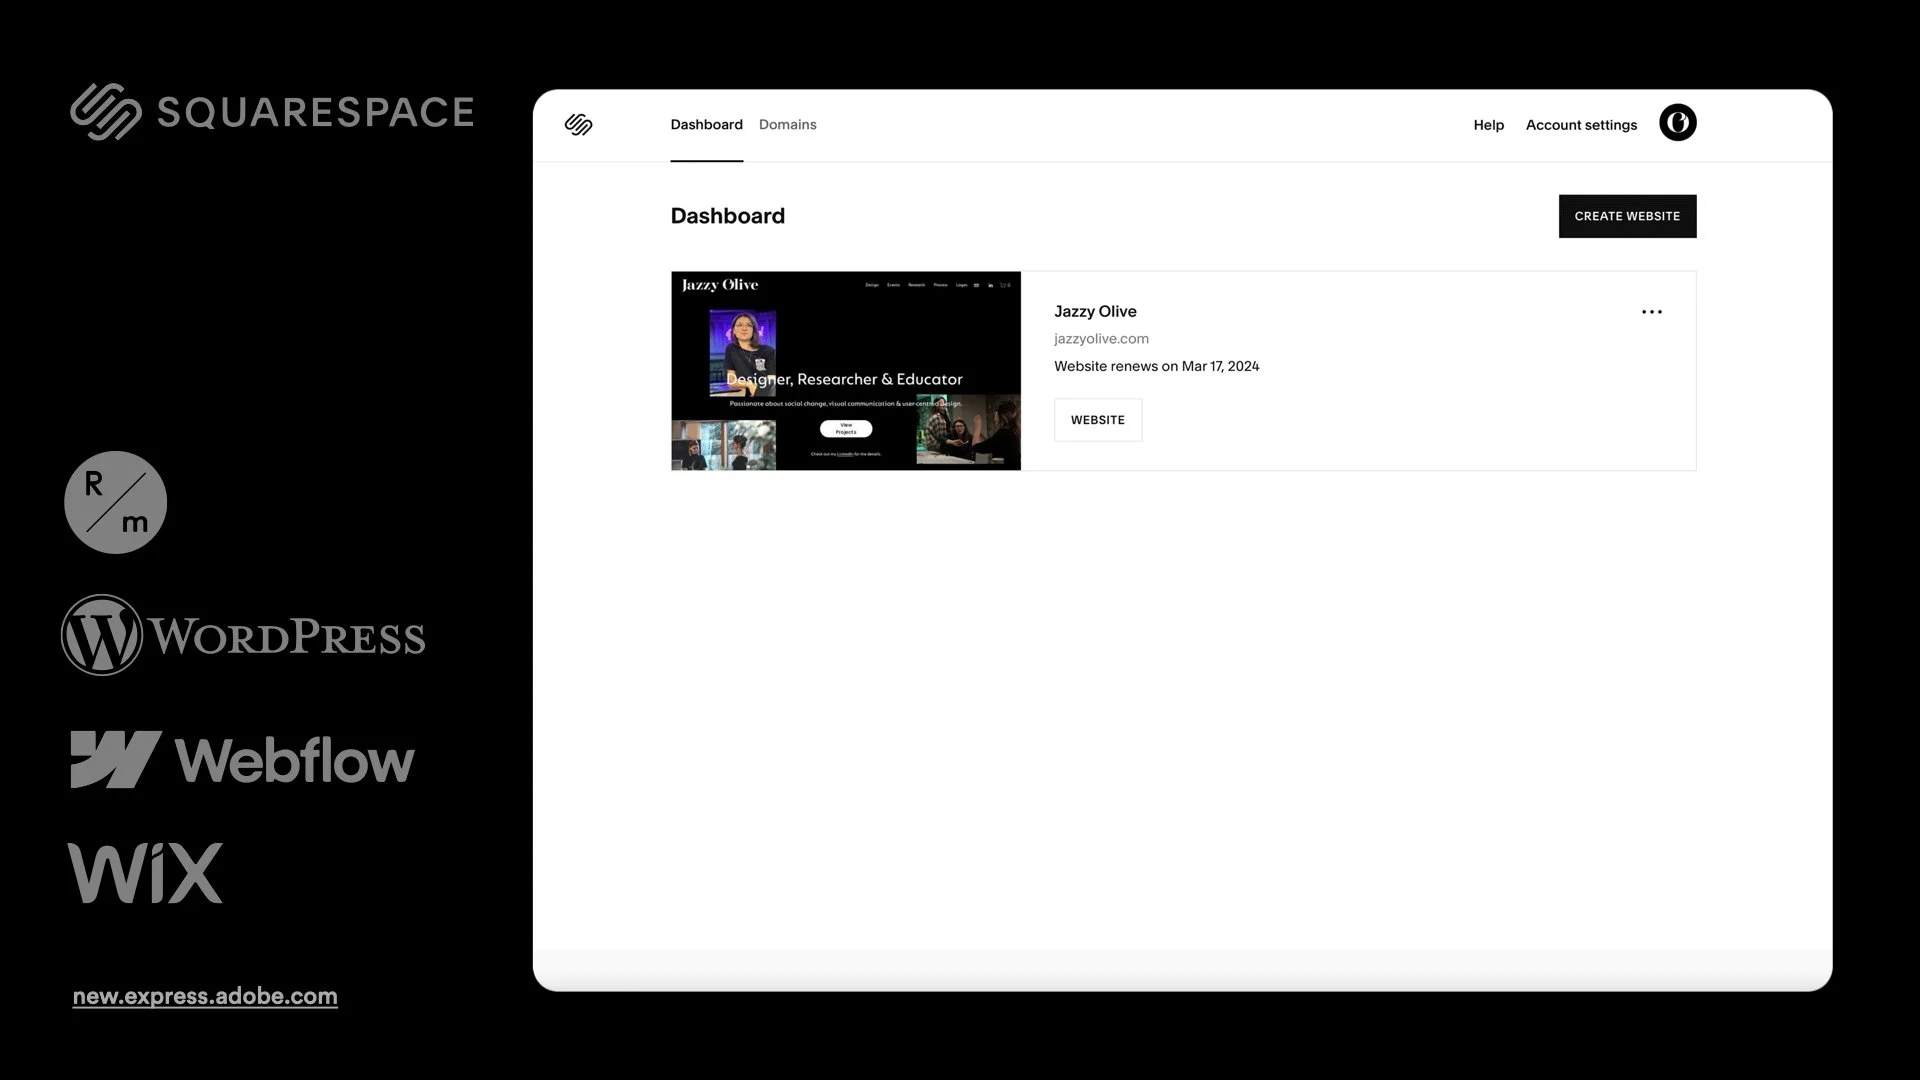Click the jazzyolive.com domain text

click(1101, 339)
